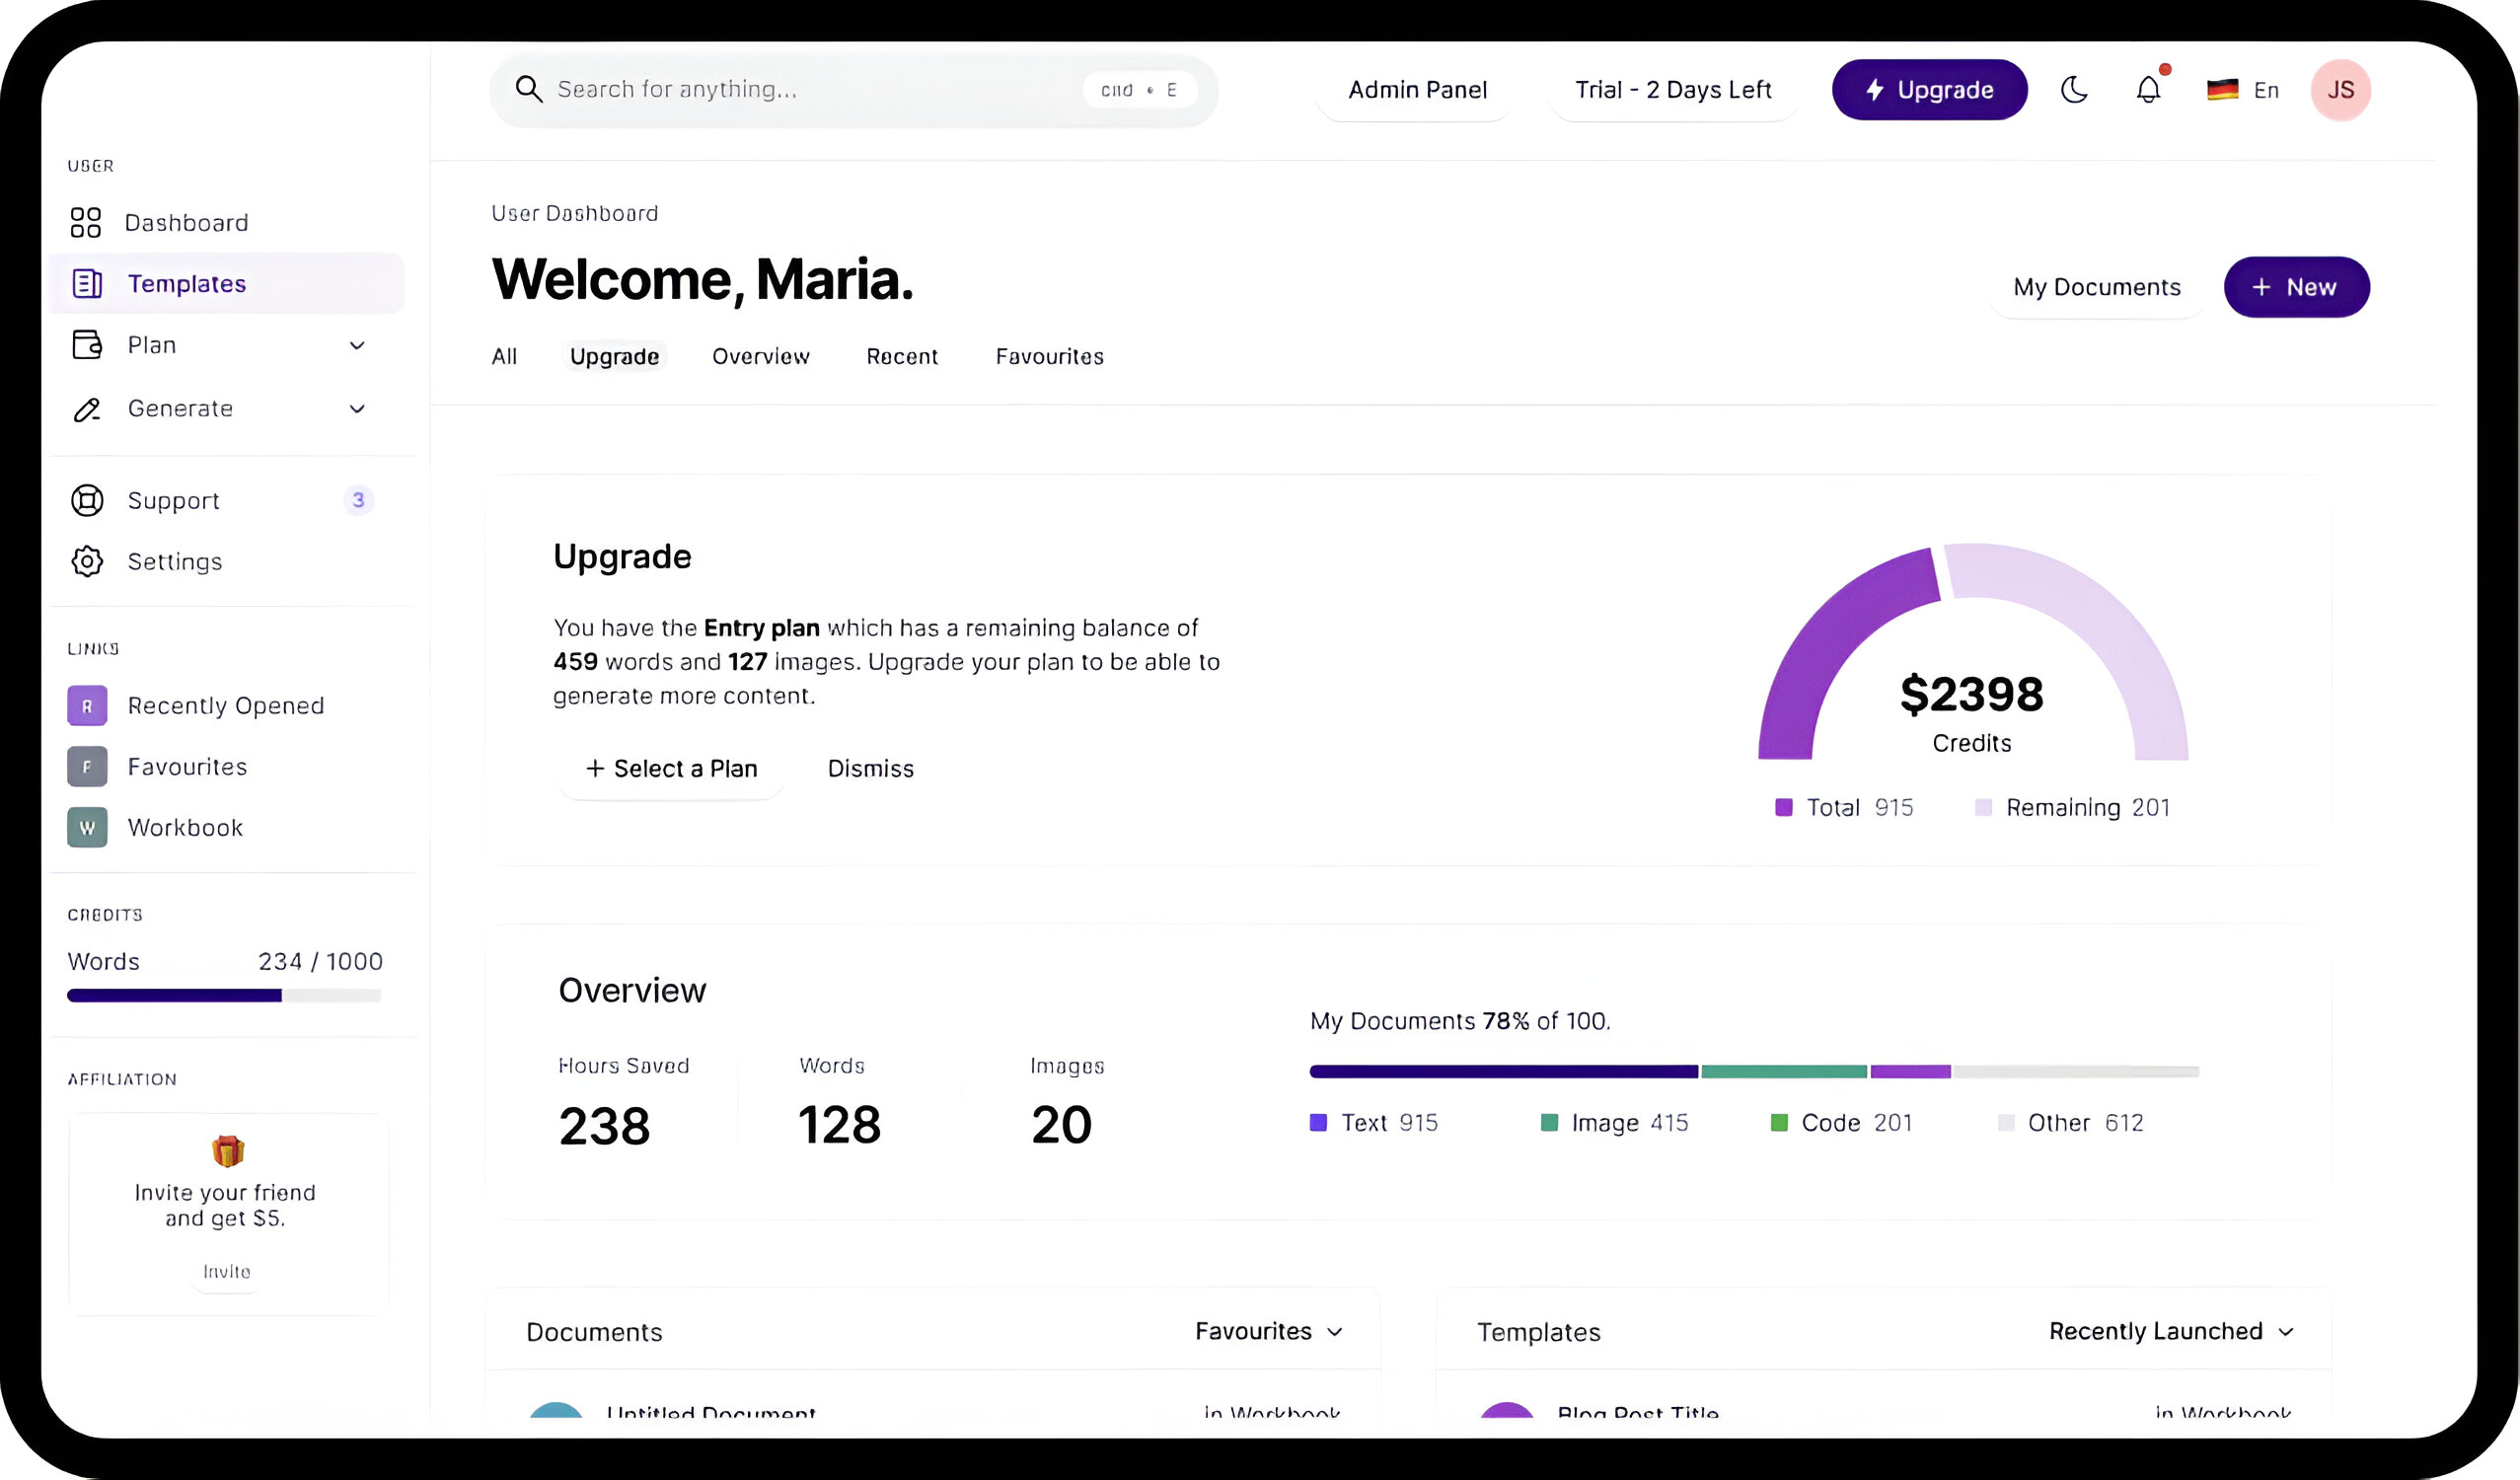The width and height of the screenshot is (2520, 1480).
Task: Click the Dashboard icon
Action: click(x=85, y=220)
